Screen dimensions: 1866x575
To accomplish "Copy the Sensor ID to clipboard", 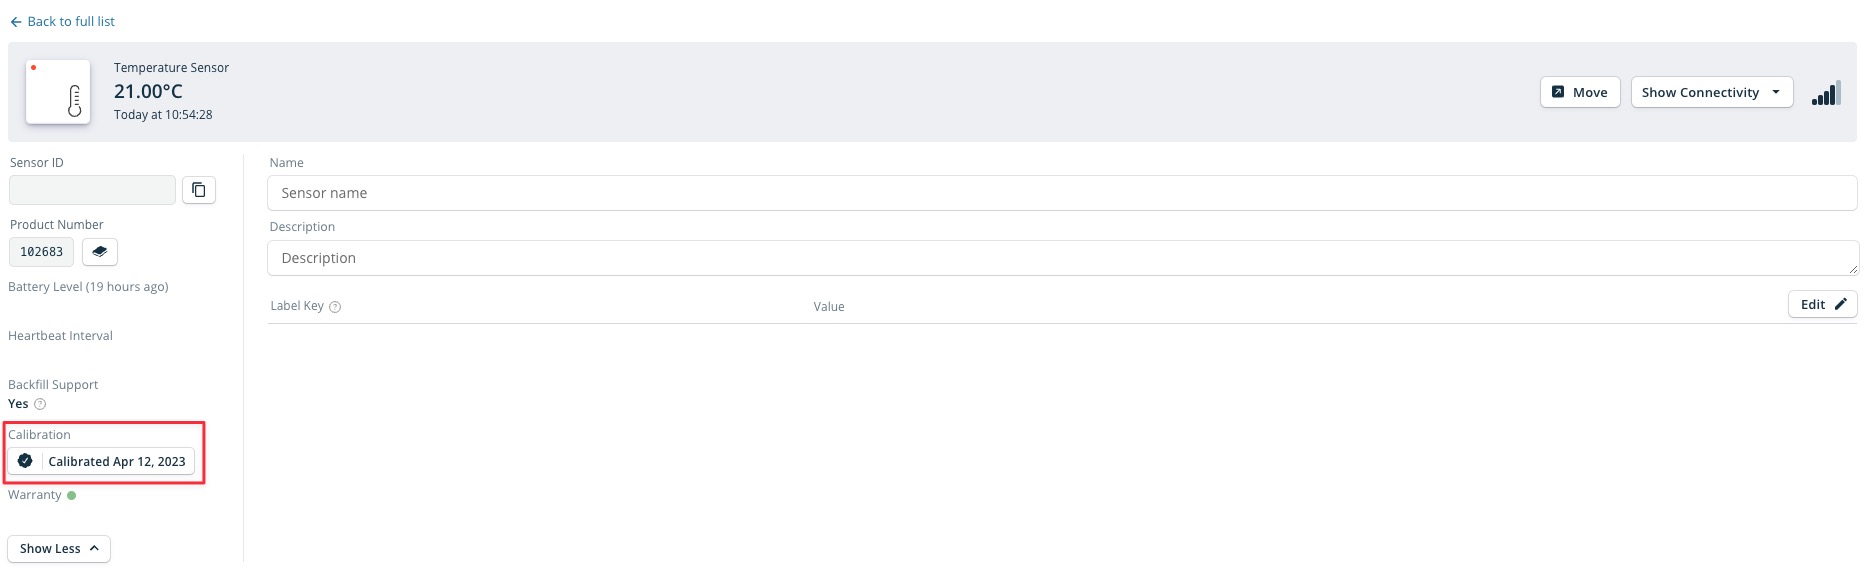I will pos(199,190).
